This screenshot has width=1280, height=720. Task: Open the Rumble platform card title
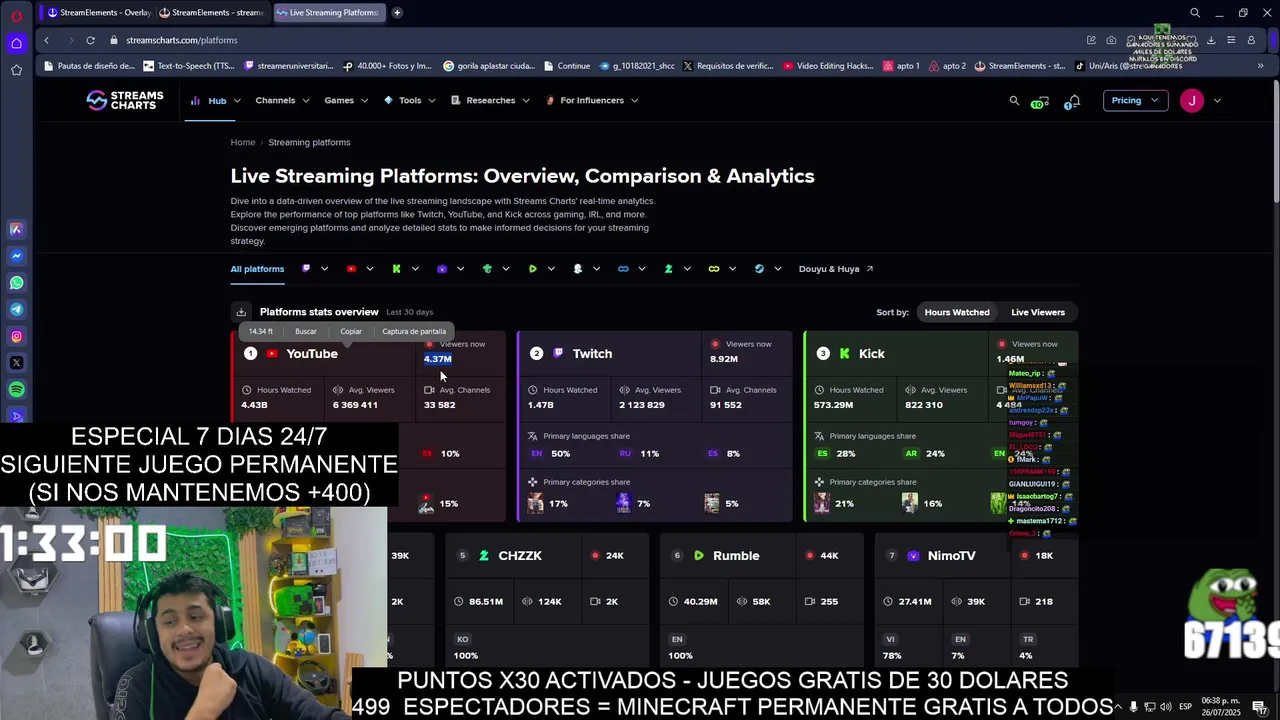pos(736,556)
